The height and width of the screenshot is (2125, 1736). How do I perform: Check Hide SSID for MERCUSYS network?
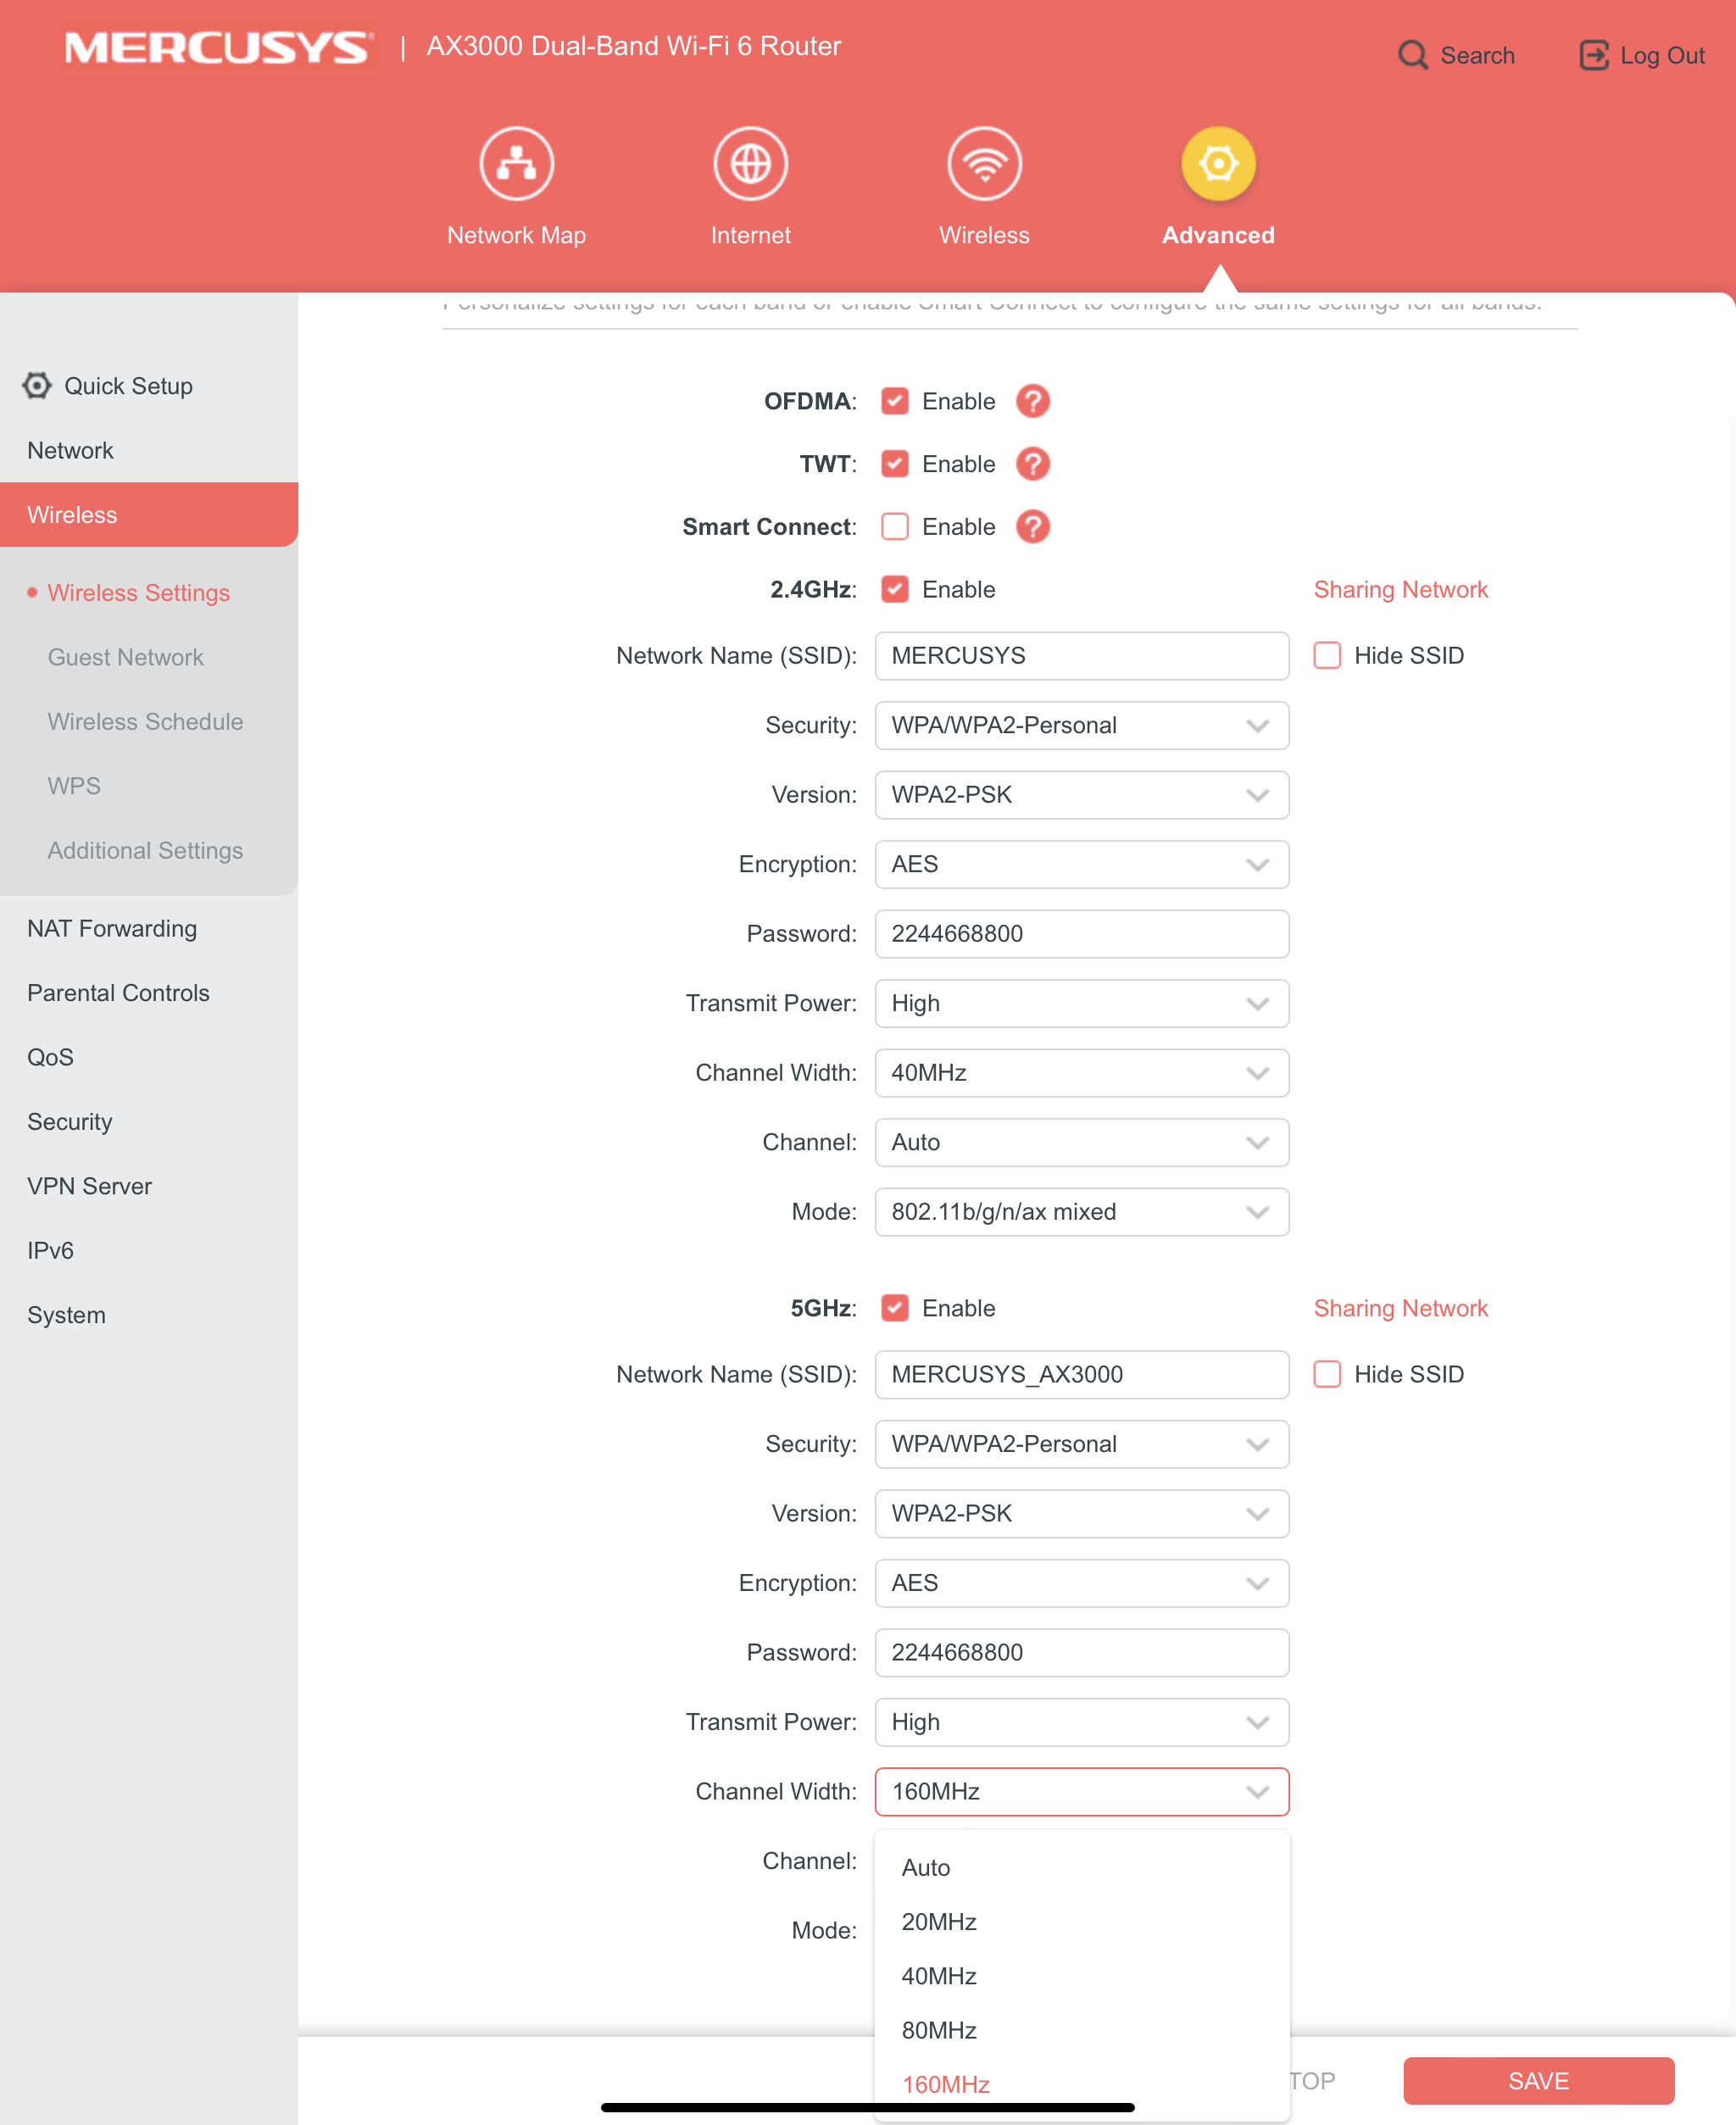[1327, 656]
